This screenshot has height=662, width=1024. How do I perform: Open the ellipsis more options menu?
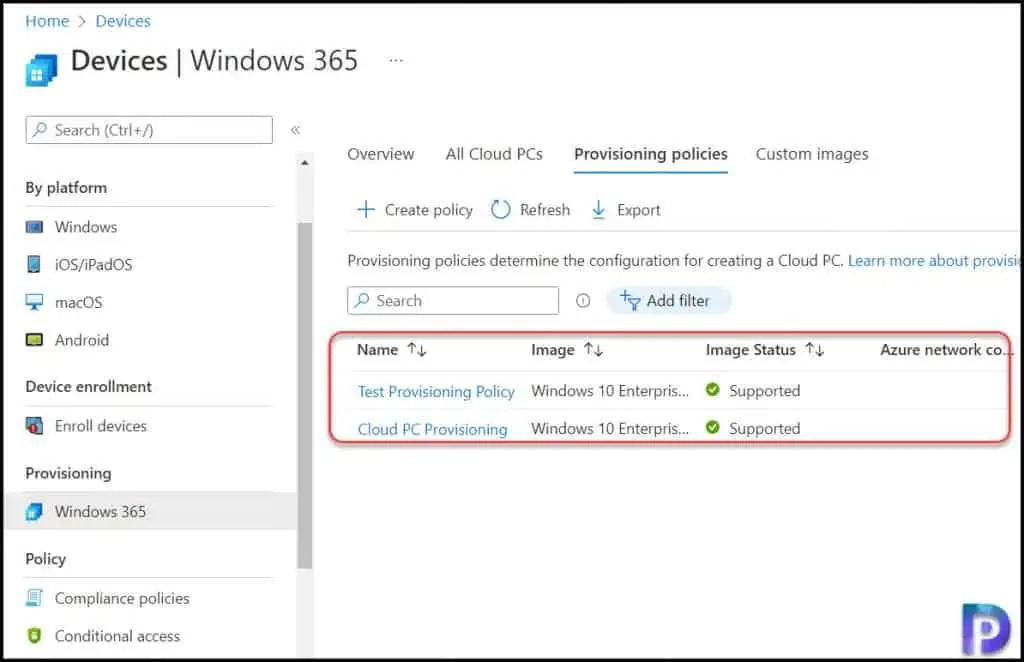396,60
